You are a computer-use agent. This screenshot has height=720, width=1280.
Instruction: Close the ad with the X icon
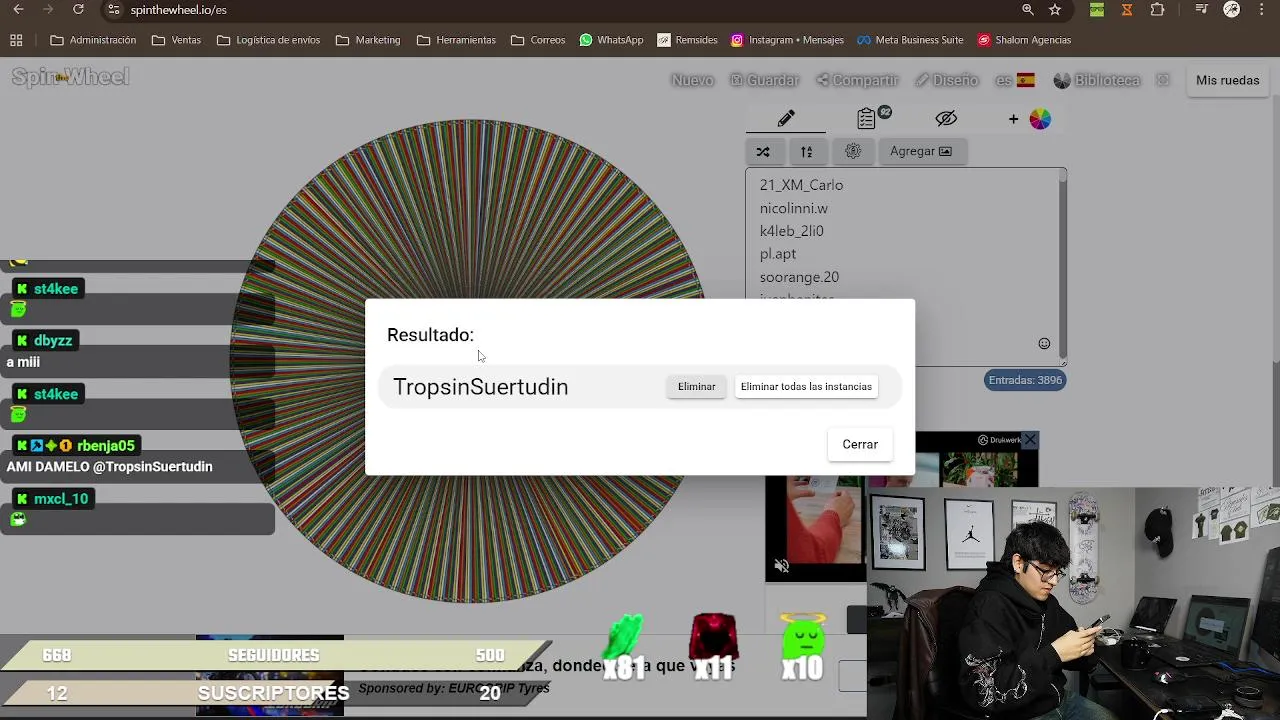(x=1030, y=440)
